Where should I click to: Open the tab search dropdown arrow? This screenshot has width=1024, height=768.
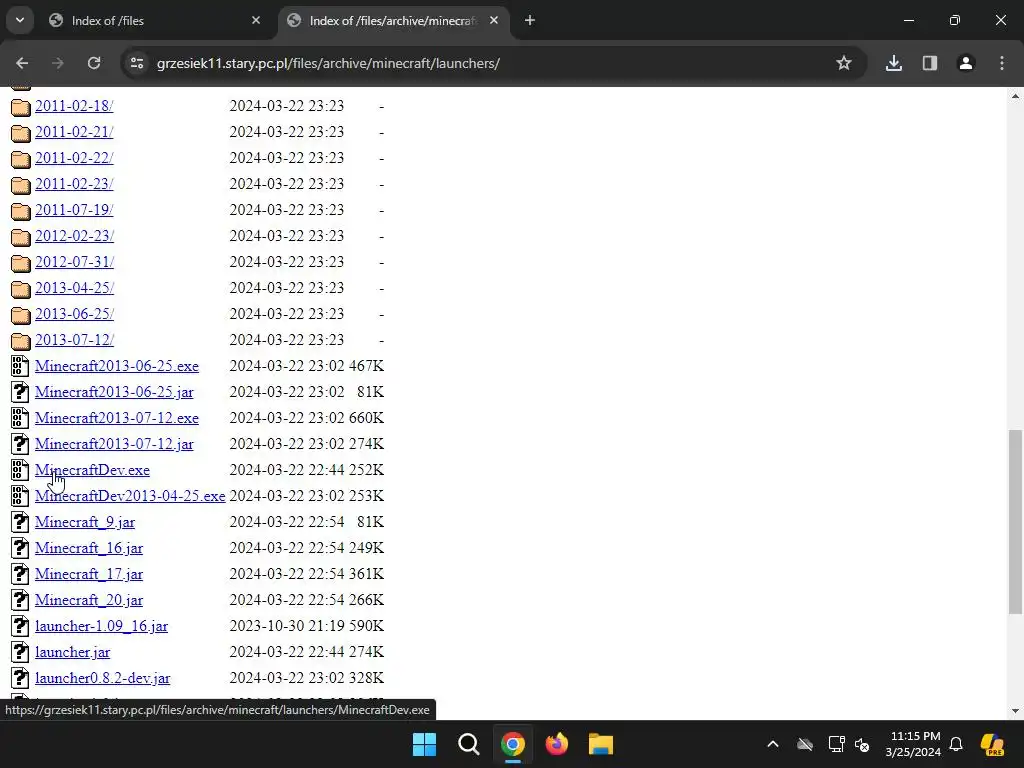(20, 20)
